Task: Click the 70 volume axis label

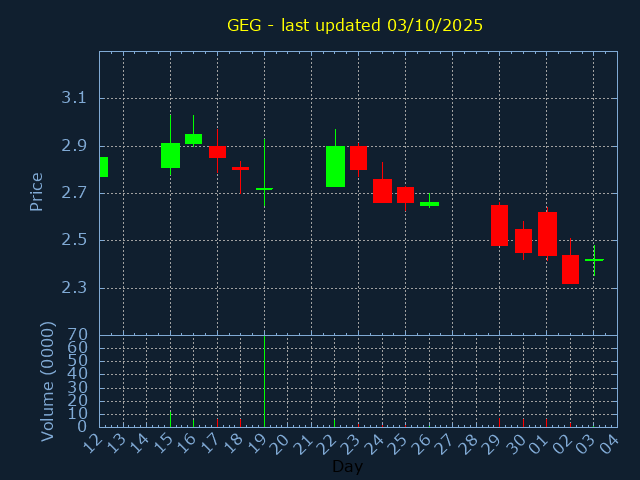Action: [77, 335]
